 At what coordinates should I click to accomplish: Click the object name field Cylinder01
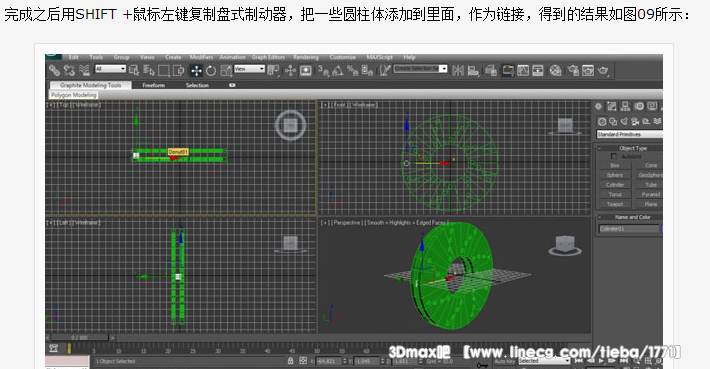[x=628, y=229]
